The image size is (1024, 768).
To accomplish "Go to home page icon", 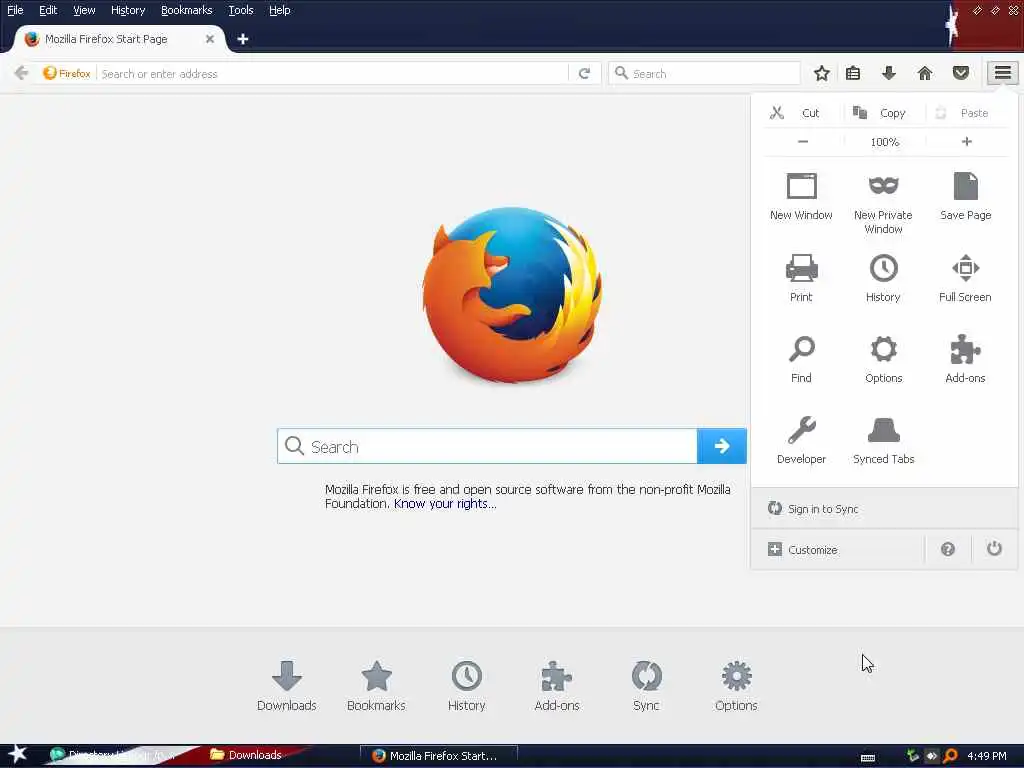I will pos(925,73).
